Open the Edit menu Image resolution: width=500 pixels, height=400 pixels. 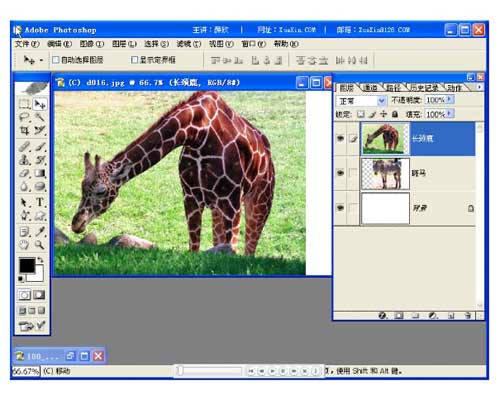pyautogui.click(x=59, y=44)
